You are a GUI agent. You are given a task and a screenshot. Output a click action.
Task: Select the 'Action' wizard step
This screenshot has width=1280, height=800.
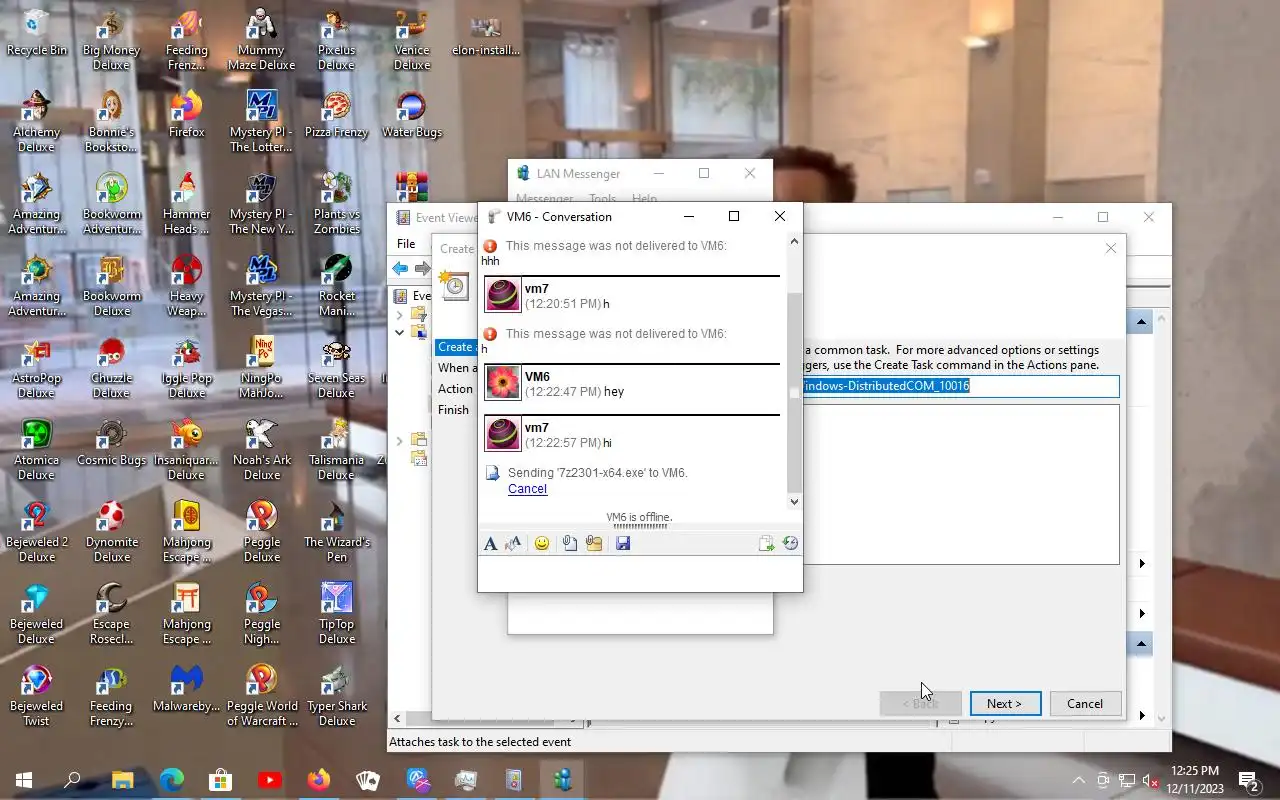(455, 389)
